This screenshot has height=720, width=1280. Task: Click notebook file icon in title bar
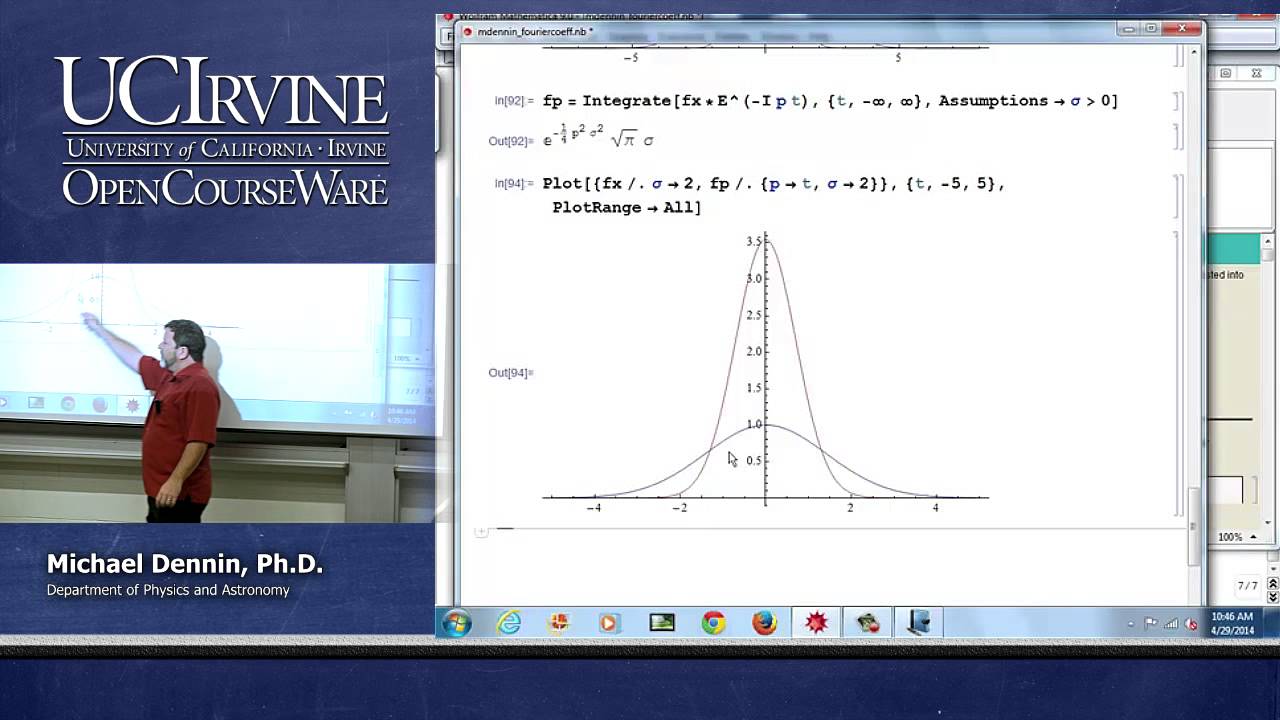coord(468,32)
